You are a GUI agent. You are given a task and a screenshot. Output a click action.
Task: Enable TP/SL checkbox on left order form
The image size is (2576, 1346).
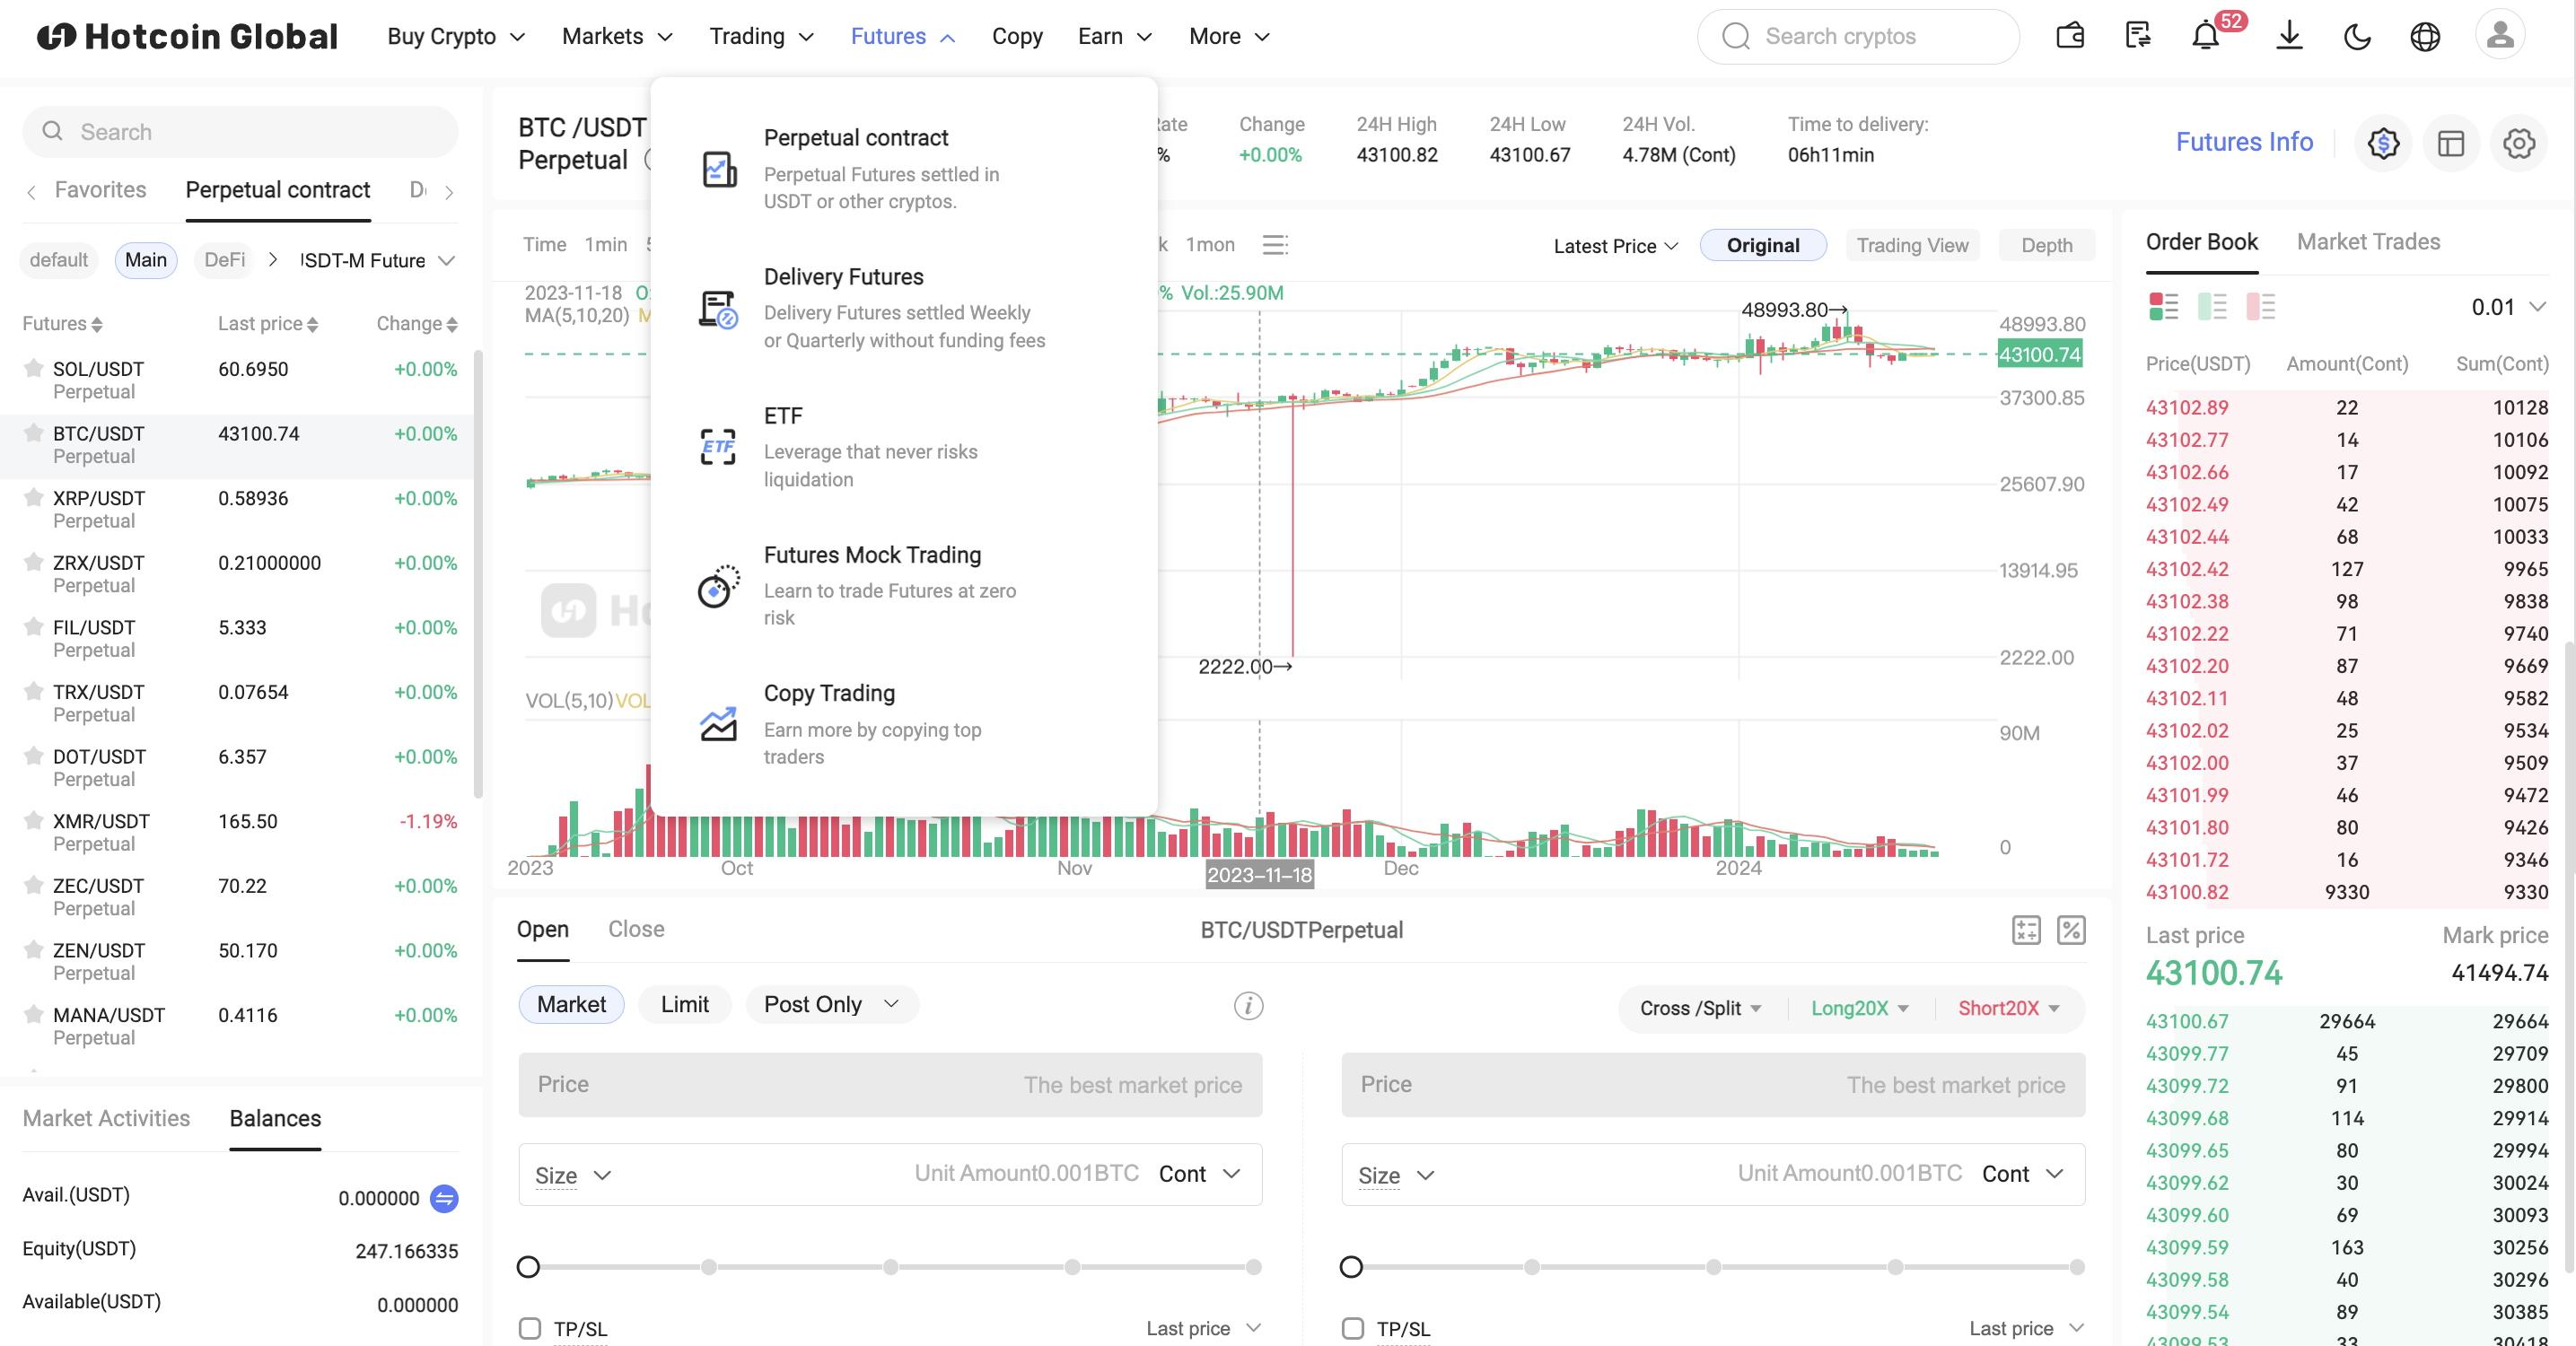pyautogui.click(x=530, y=1329)
